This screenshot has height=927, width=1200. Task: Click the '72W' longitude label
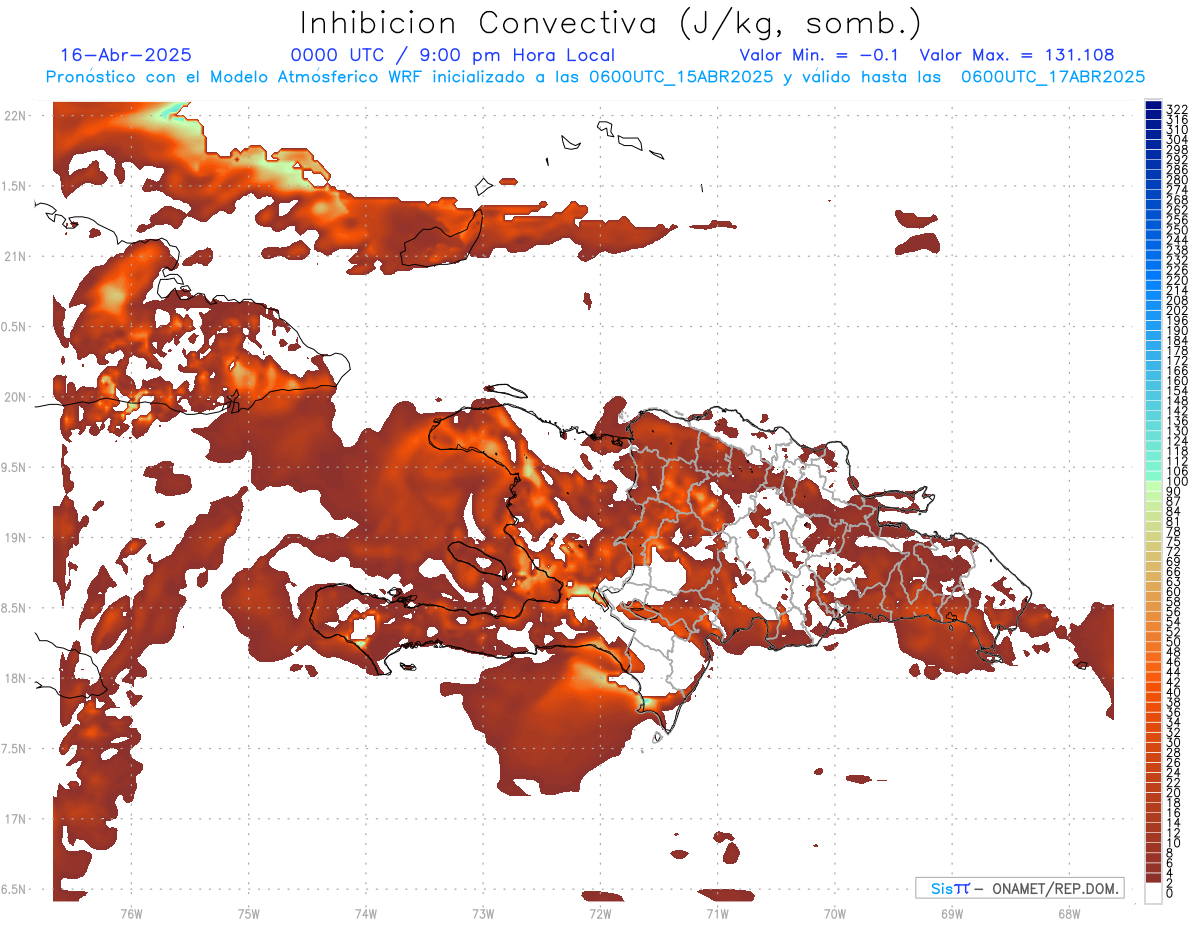pyautogui.click(x=600, y=913)
